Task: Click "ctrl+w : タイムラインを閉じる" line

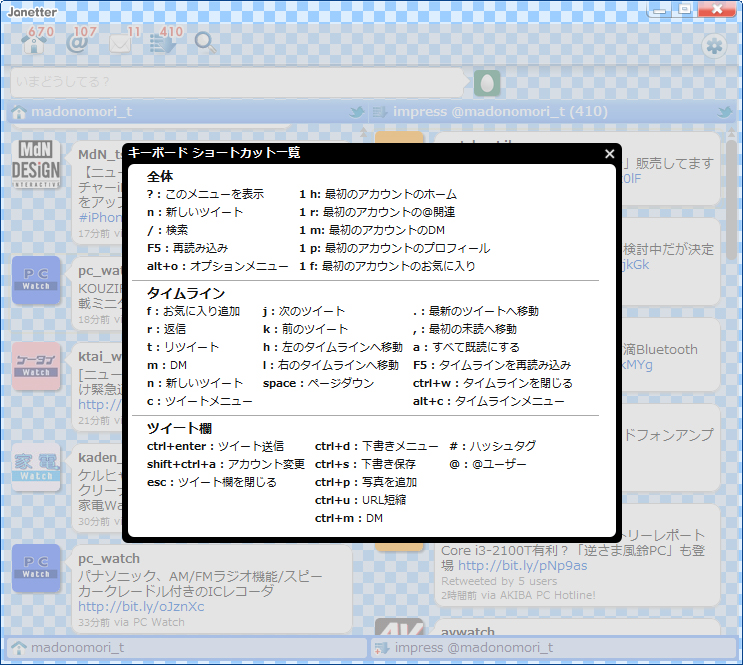Action: tap(492, 383)
